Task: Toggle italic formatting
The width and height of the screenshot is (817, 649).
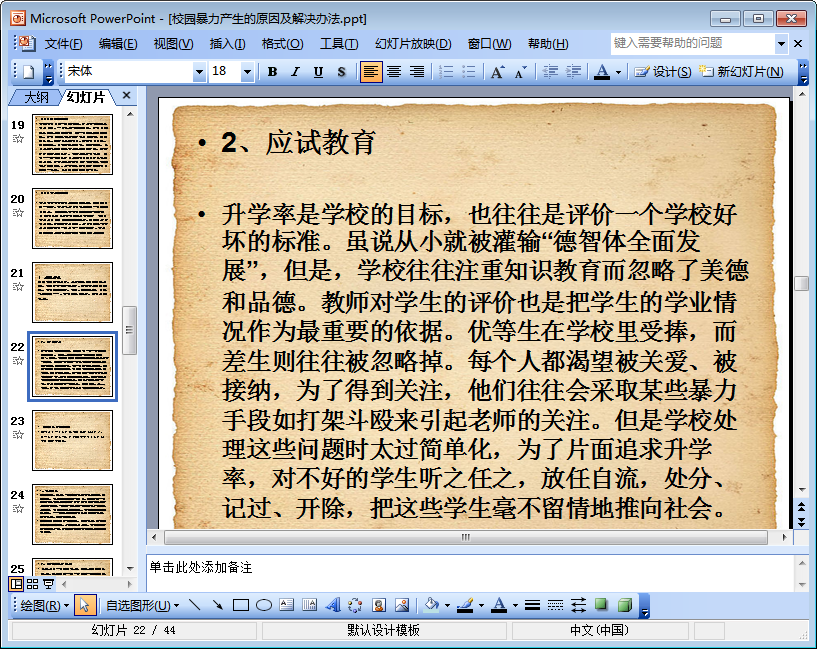Action: 295,72
